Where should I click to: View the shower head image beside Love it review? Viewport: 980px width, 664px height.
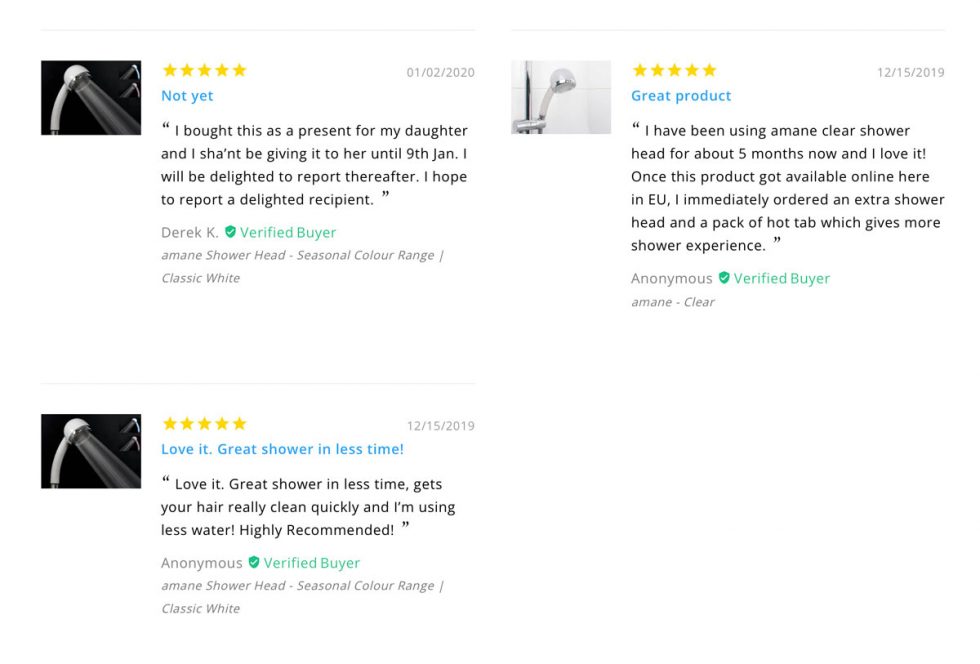pyautogui.click(x=91, y=451)
